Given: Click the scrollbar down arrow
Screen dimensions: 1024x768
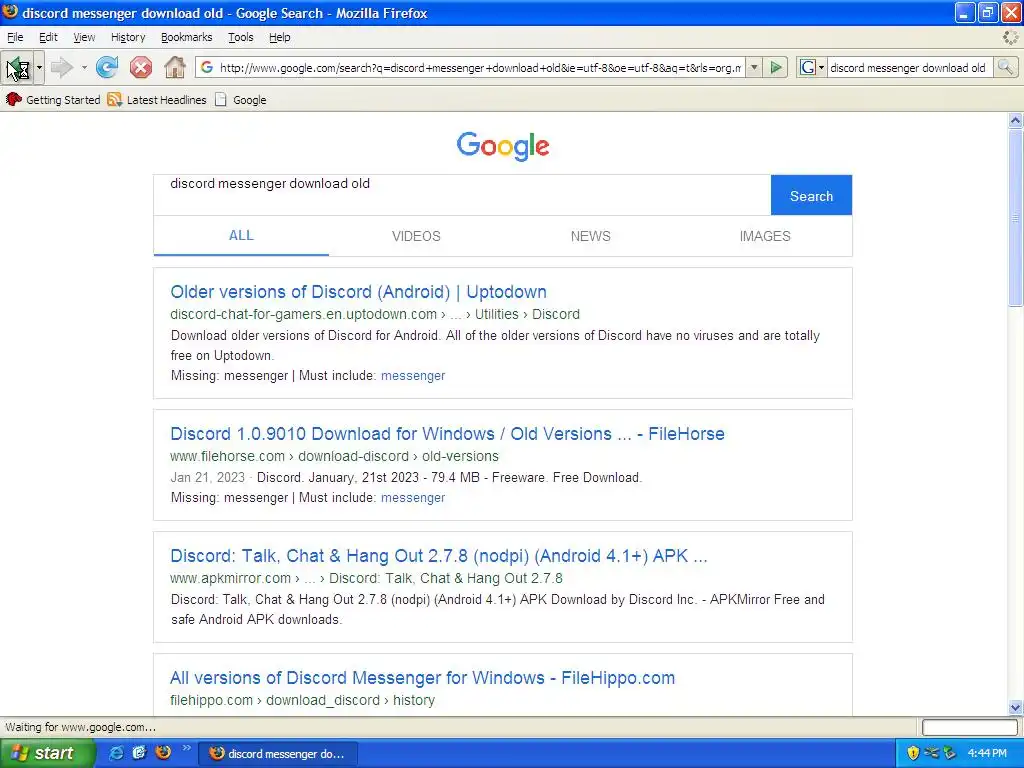Looking at the screenshot, I should pyautogui.click(x=1015, y=707).
